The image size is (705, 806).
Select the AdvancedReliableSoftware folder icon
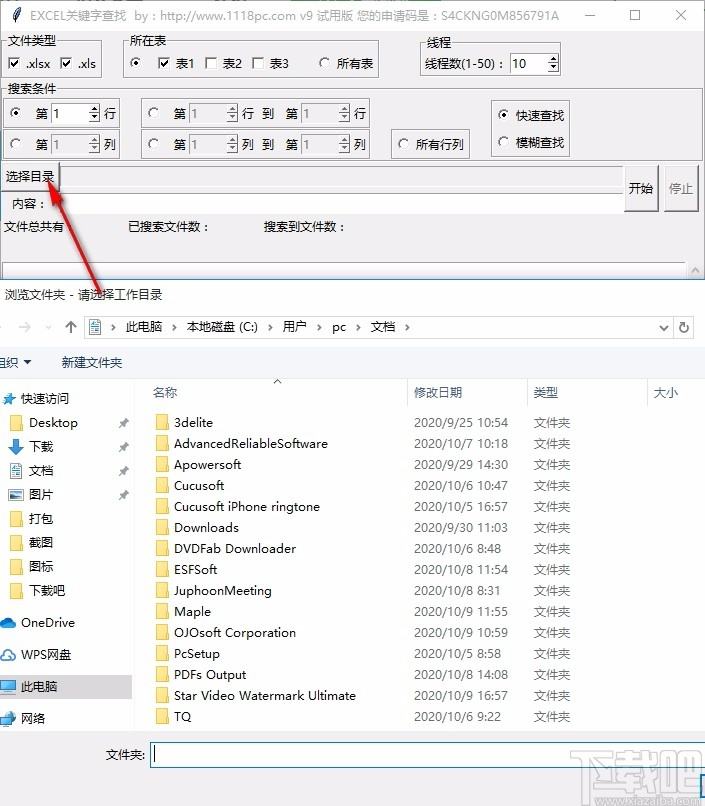tap(162, 444)
